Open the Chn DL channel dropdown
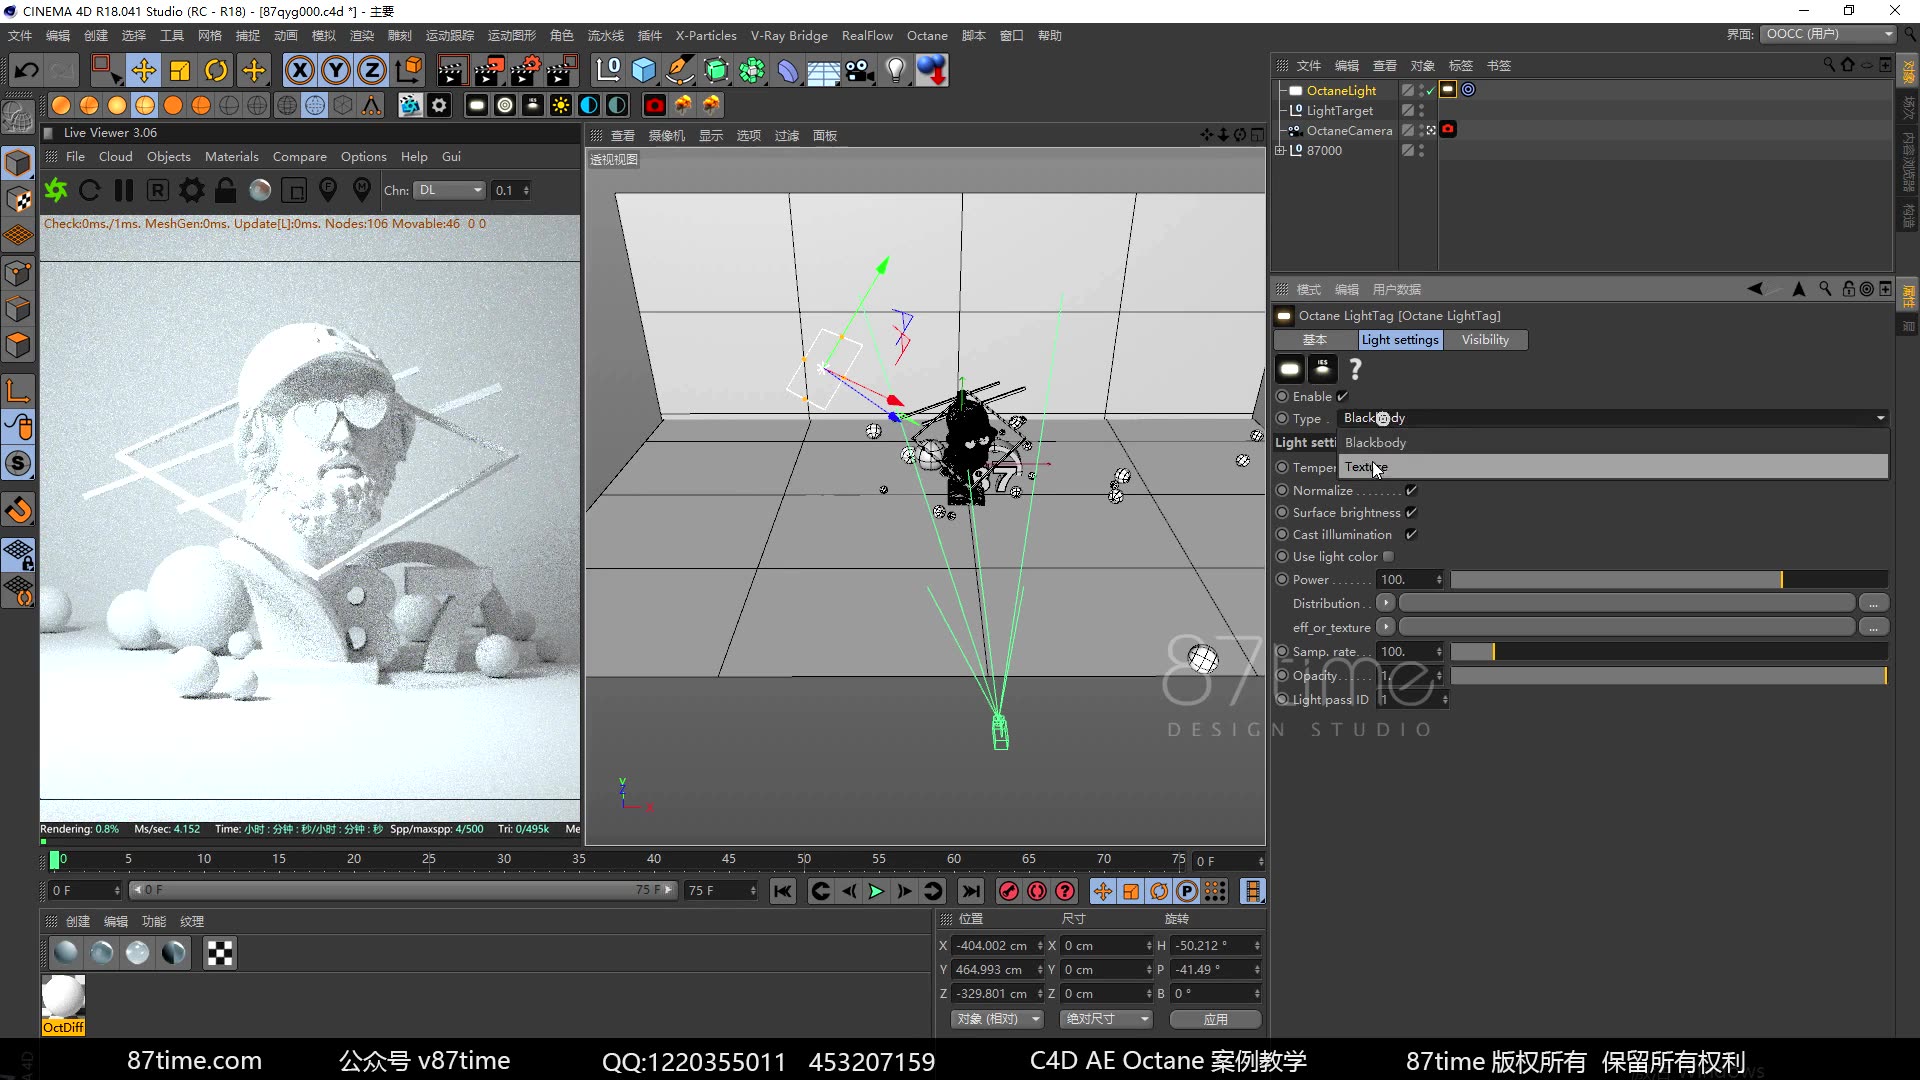 coord(450,190)
